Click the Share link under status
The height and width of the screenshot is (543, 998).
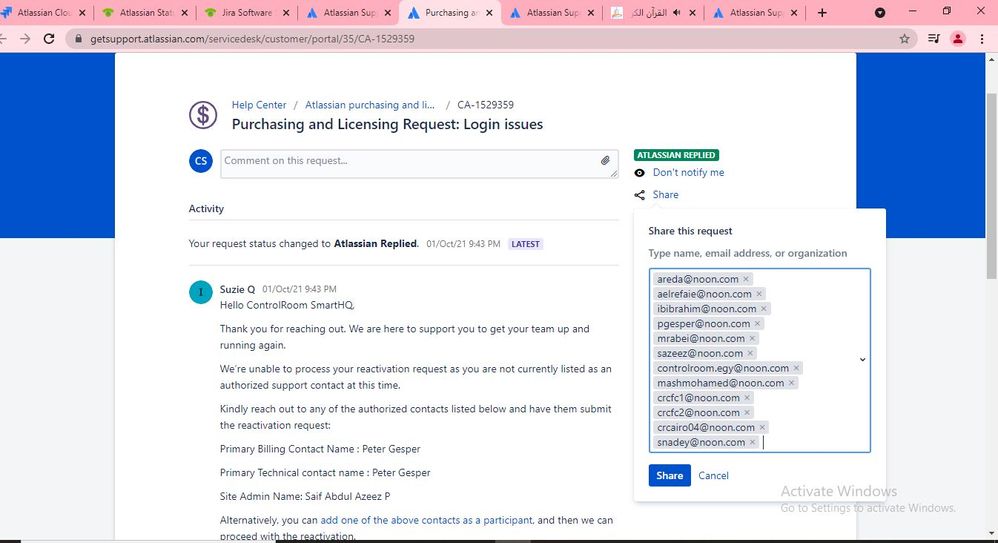pyautogui.click(x=665, y=195)
